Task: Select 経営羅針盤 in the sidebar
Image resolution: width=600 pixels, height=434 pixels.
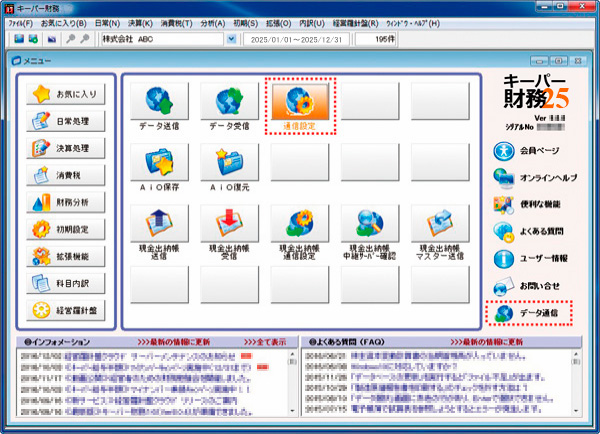Action: point(65,310)
